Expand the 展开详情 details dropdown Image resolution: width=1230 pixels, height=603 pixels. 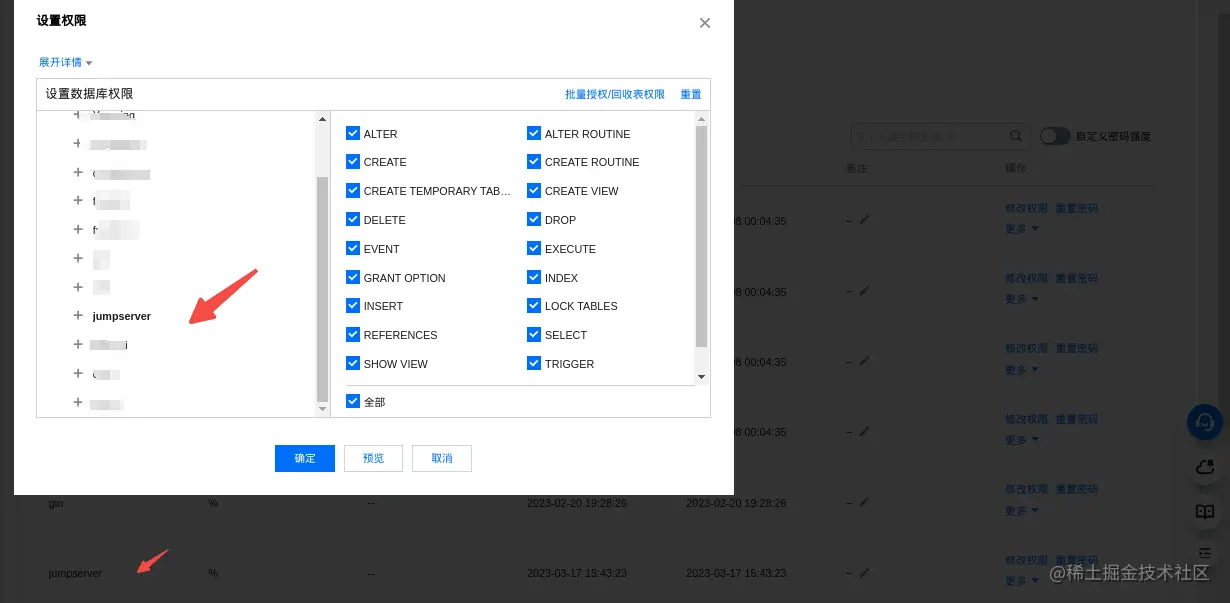click(65, 62)
